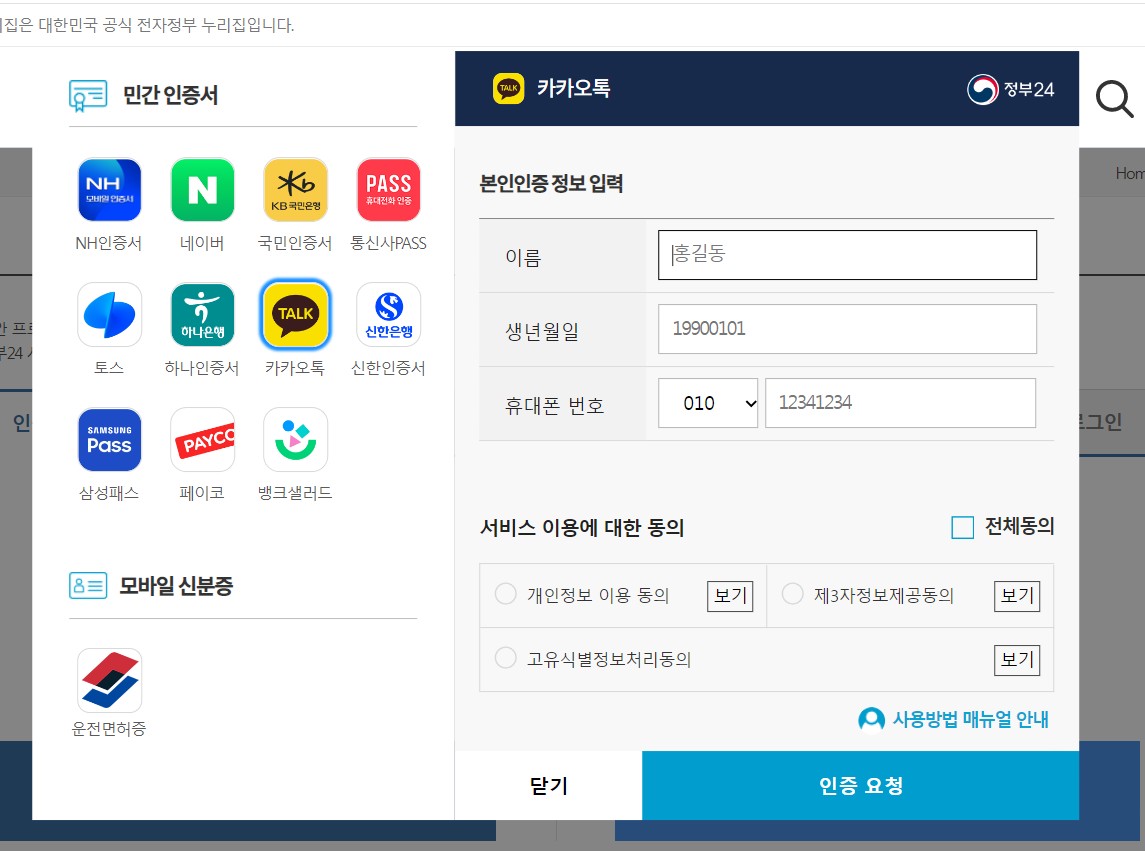
Task: Click the 이름 name input field
Action: (x=846, y=255)
